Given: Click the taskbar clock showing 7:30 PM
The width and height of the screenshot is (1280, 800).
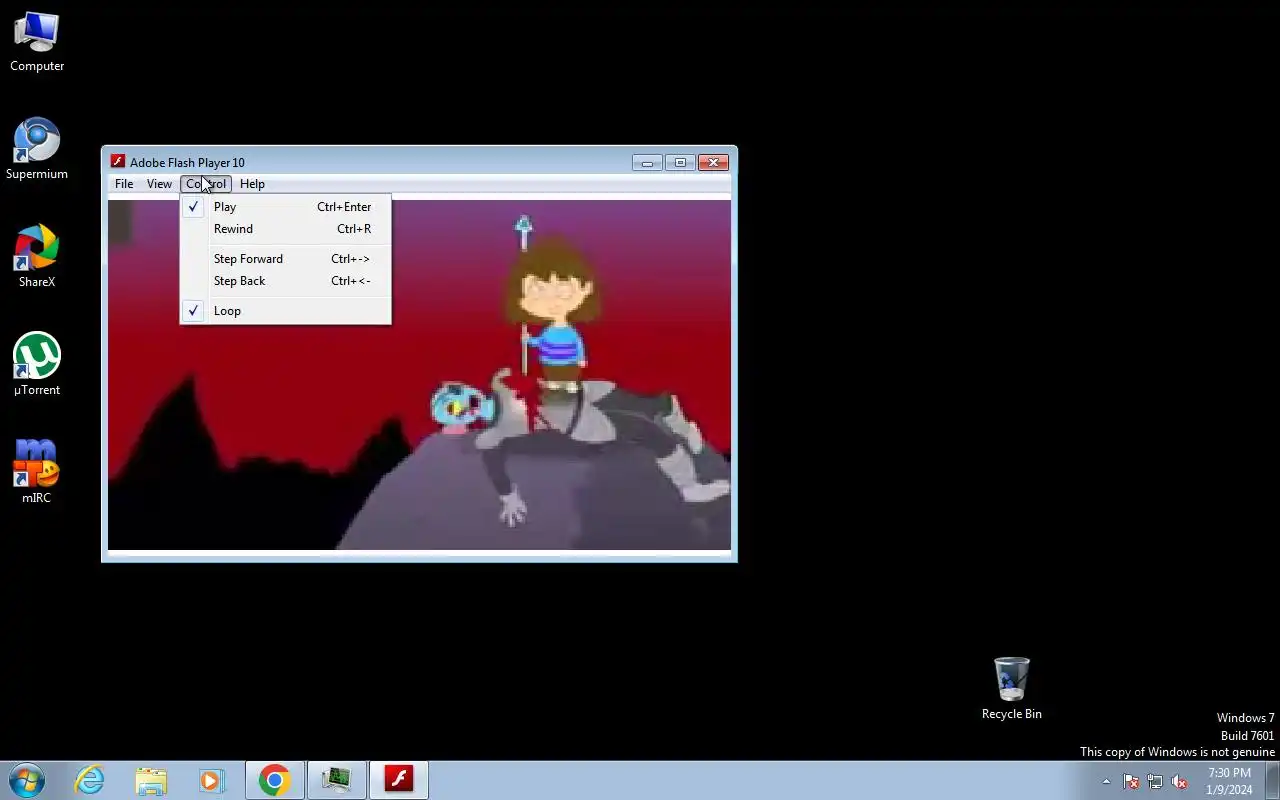Looking at the screenshot, I should (x=1229, y=781).
